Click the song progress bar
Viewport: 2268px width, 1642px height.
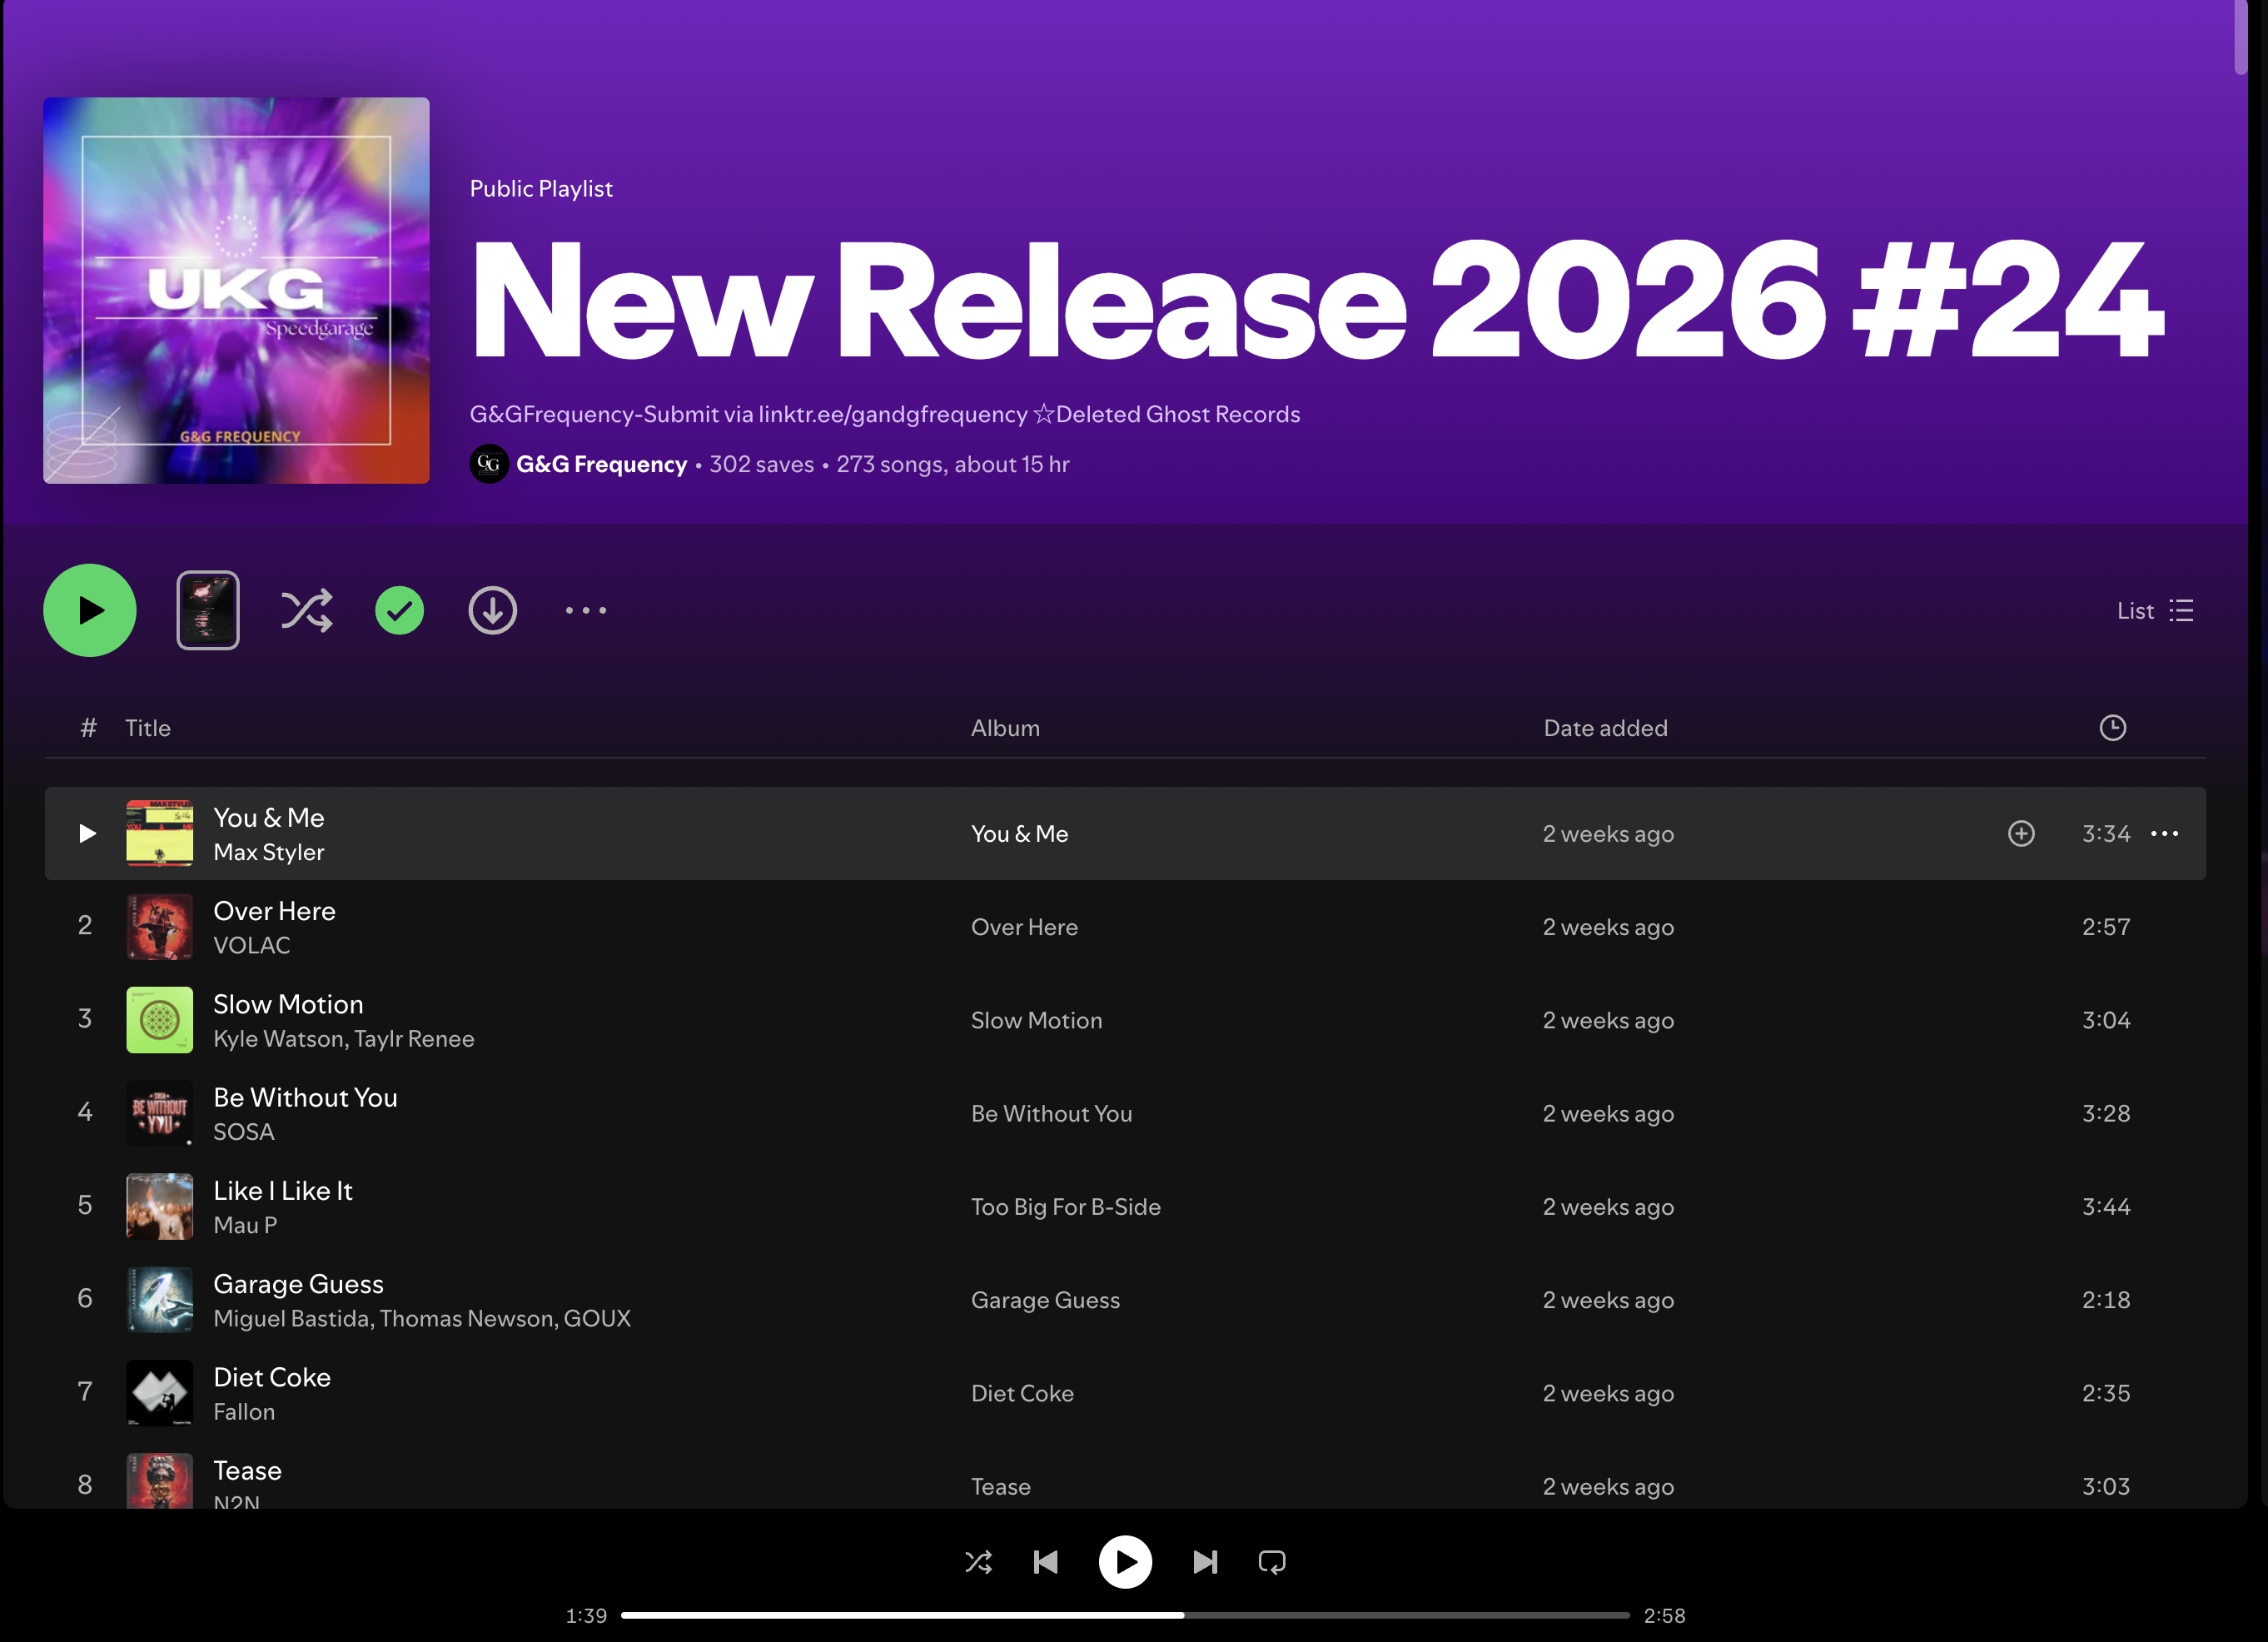pyautogui.click(x=1125, y=1615)
